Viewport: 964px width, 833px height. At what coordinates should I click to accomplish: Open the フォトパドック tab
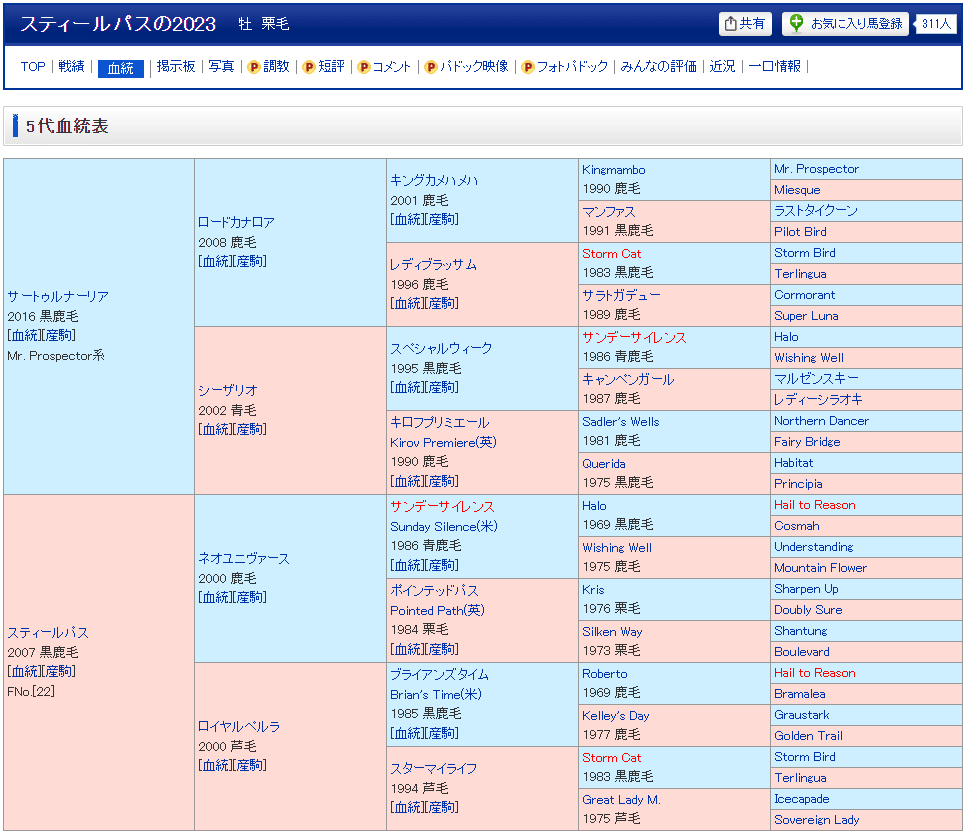click(x=572, y=66)
